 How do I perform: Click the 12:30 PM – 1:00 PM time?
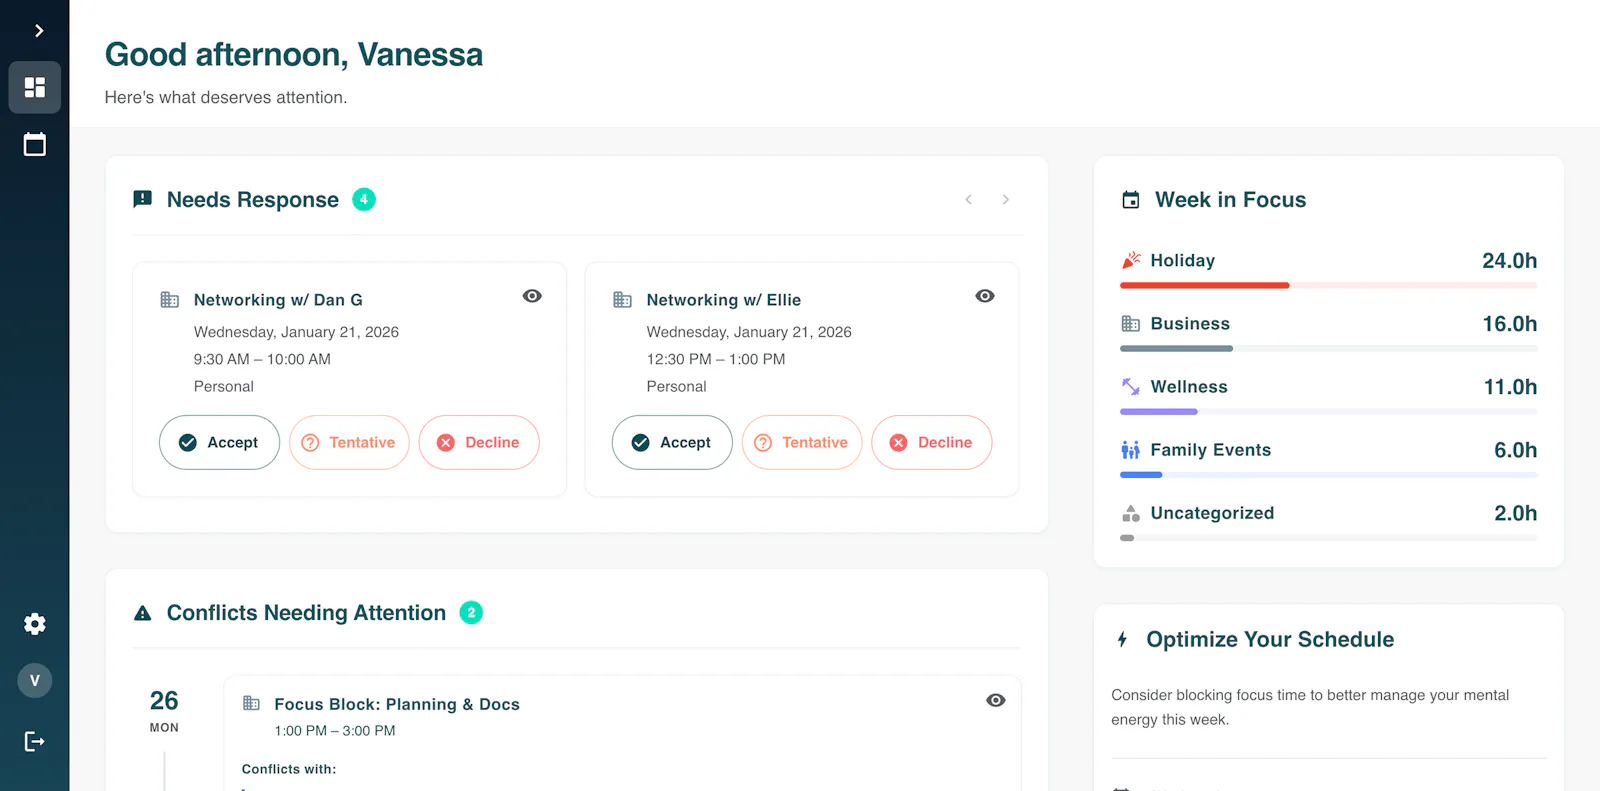coord(716,359)
